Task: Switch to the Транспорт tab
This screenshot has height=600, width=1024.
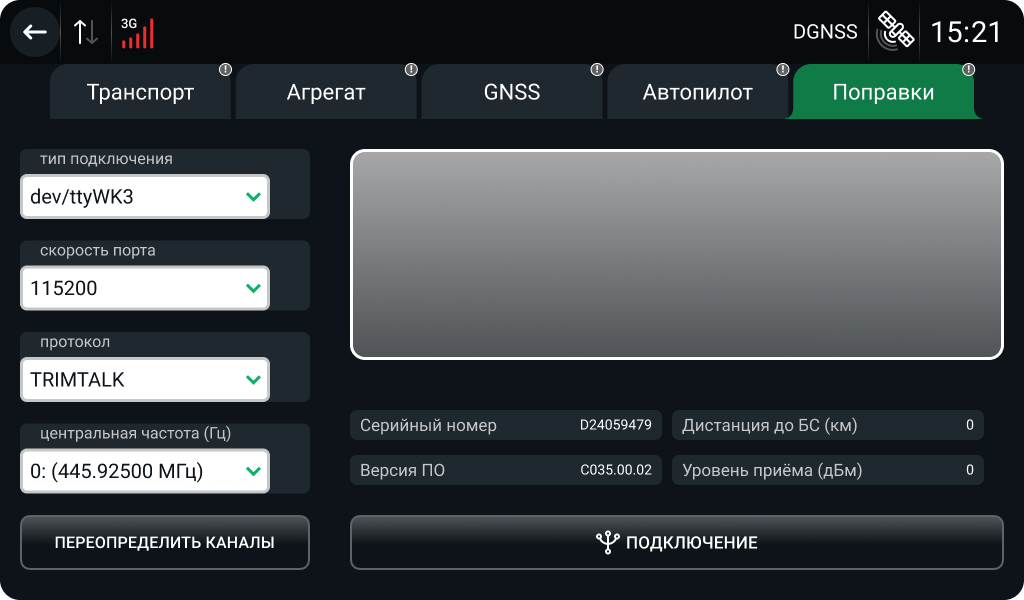Action: tap(140, 93)
